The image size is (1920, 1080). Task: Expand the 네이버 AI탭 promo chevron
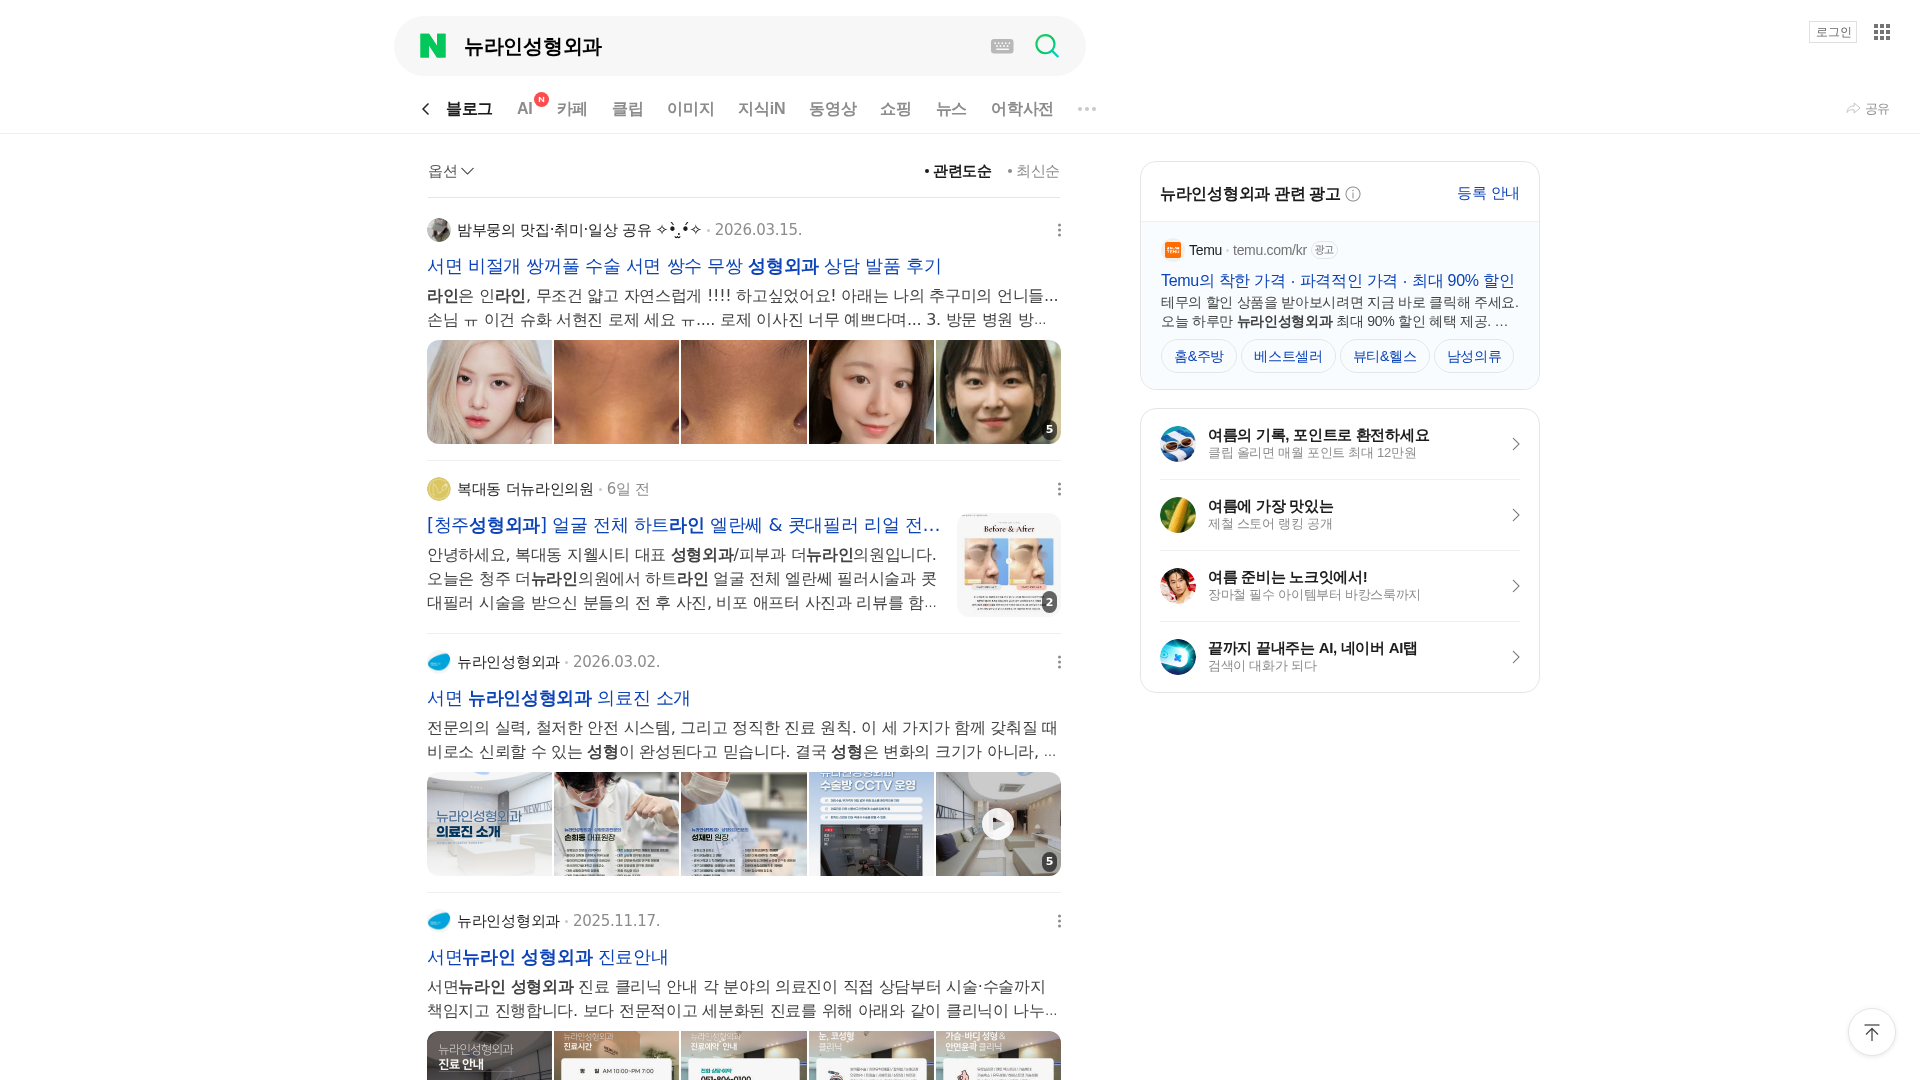point(1516,657)
